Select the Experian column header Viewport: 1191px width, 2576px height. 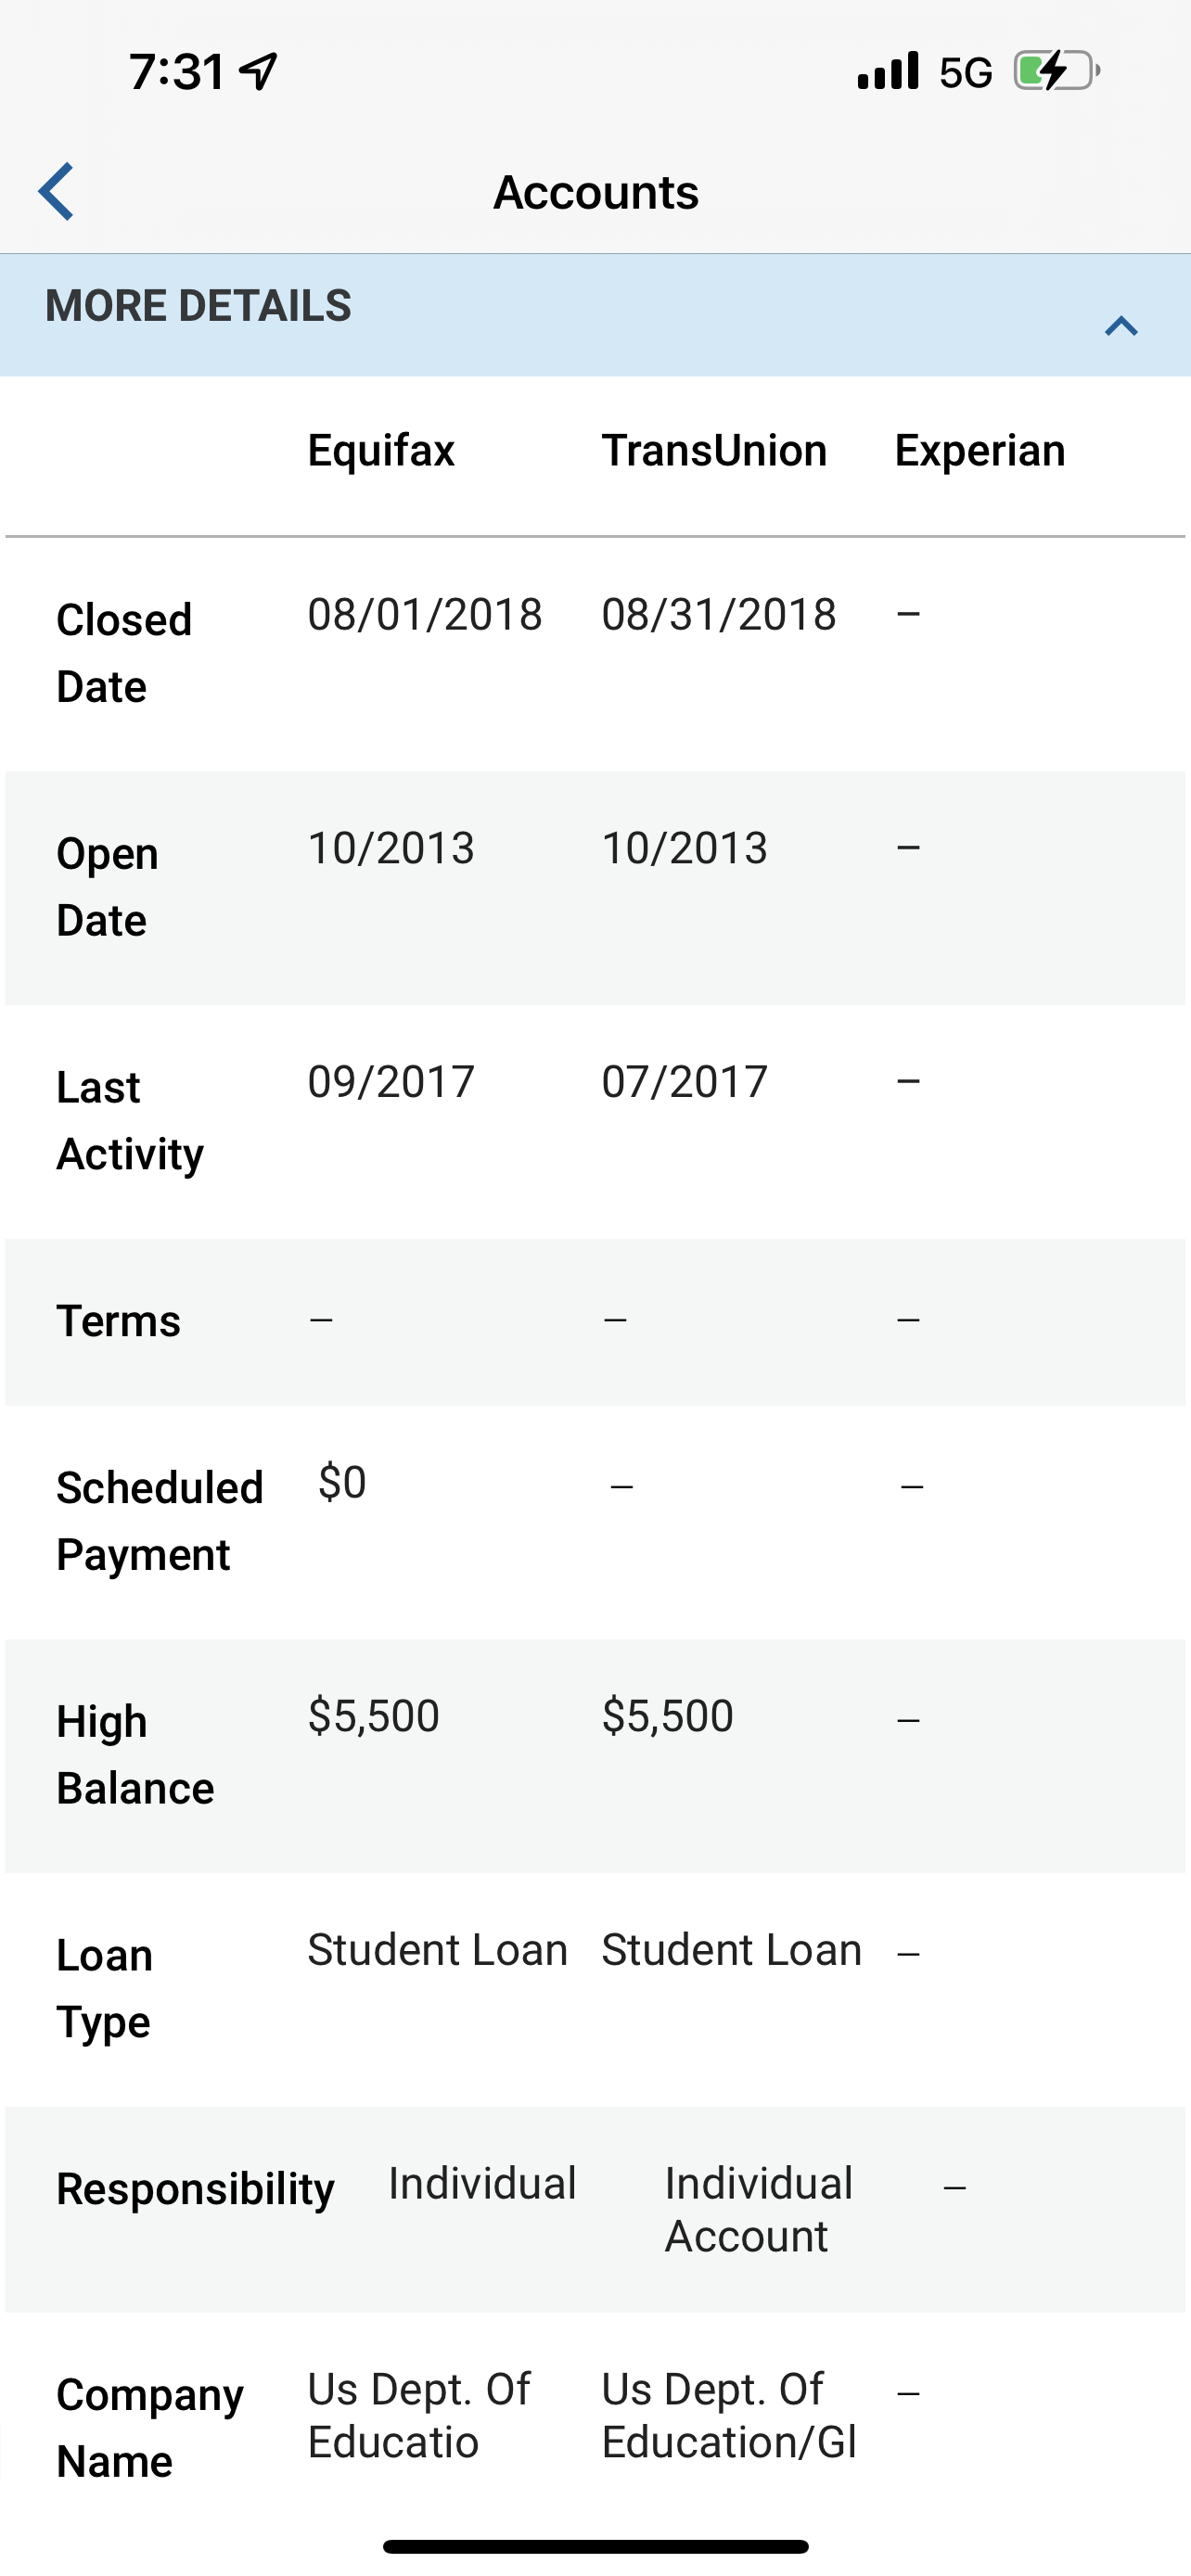pyautogui.click(x=980, y=451)
